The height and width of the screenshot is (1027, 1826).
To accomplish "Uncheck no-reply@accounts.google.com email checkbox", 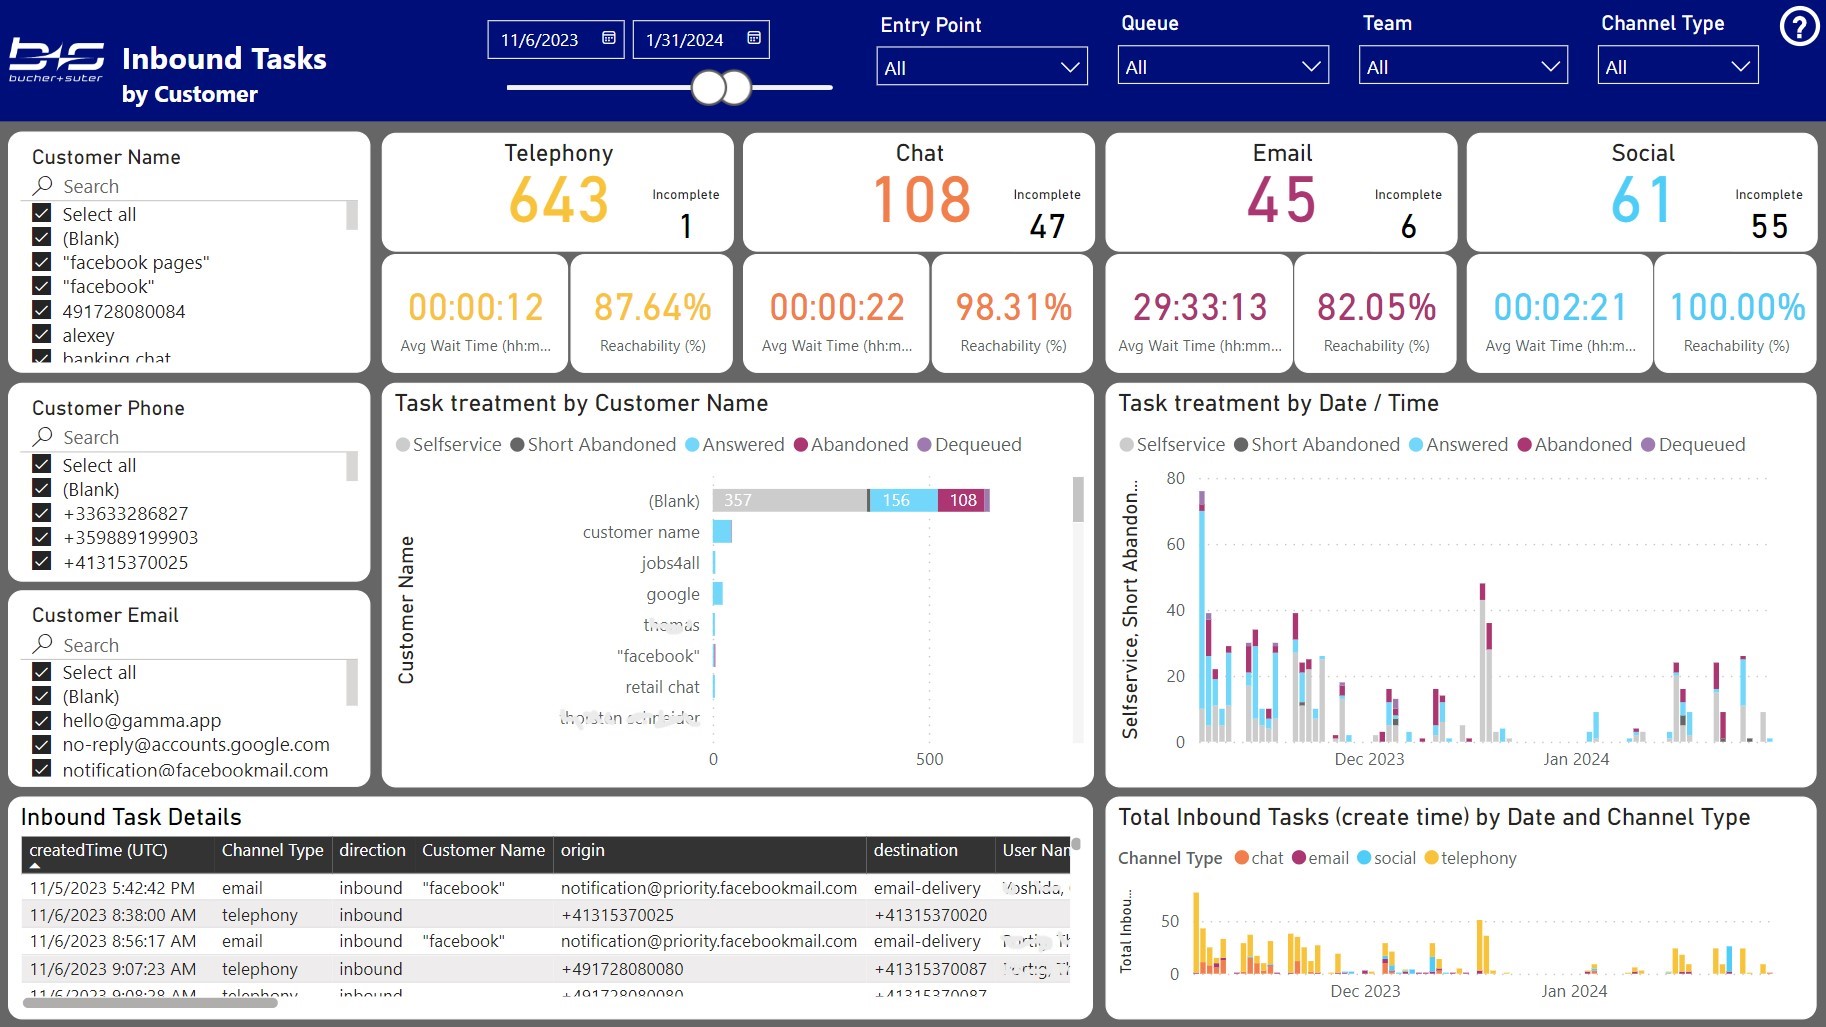I will coord(42,744).
